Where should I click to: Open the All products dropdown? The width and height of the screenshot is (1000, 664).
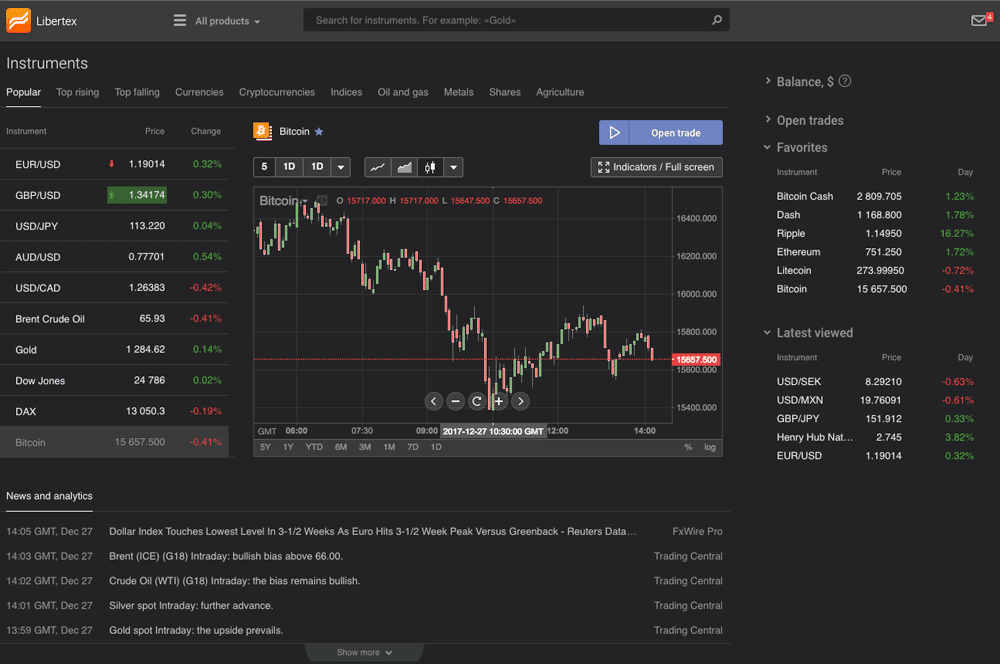(x=227, y=21)
